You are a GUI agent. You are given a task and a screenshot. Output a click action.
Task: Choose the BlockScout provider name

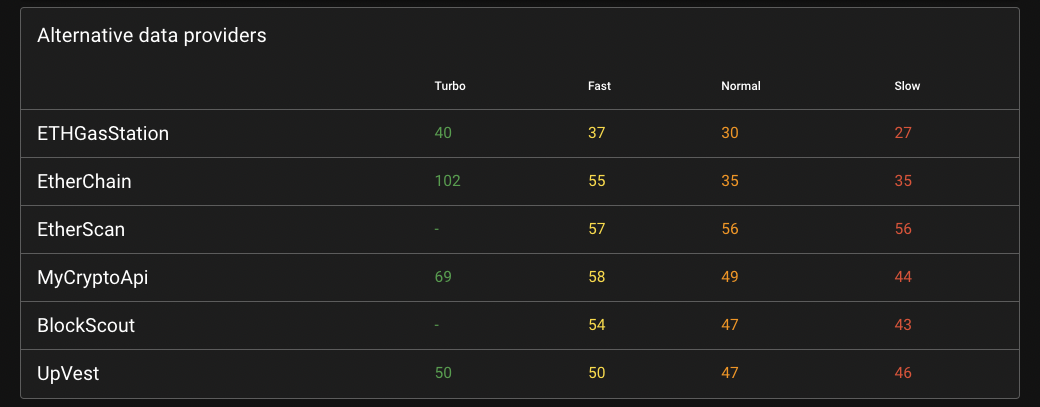[86, 326]
